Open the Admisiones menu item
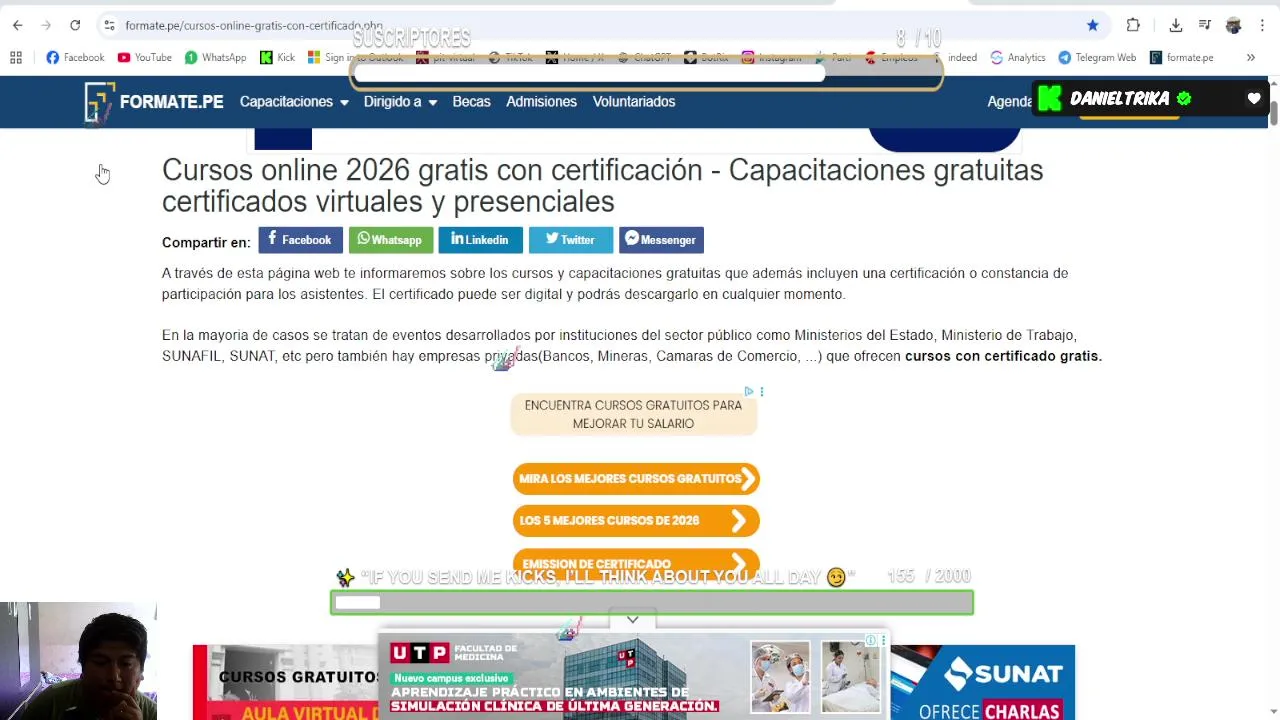1280x720 pixels. (x=541, y=102)
